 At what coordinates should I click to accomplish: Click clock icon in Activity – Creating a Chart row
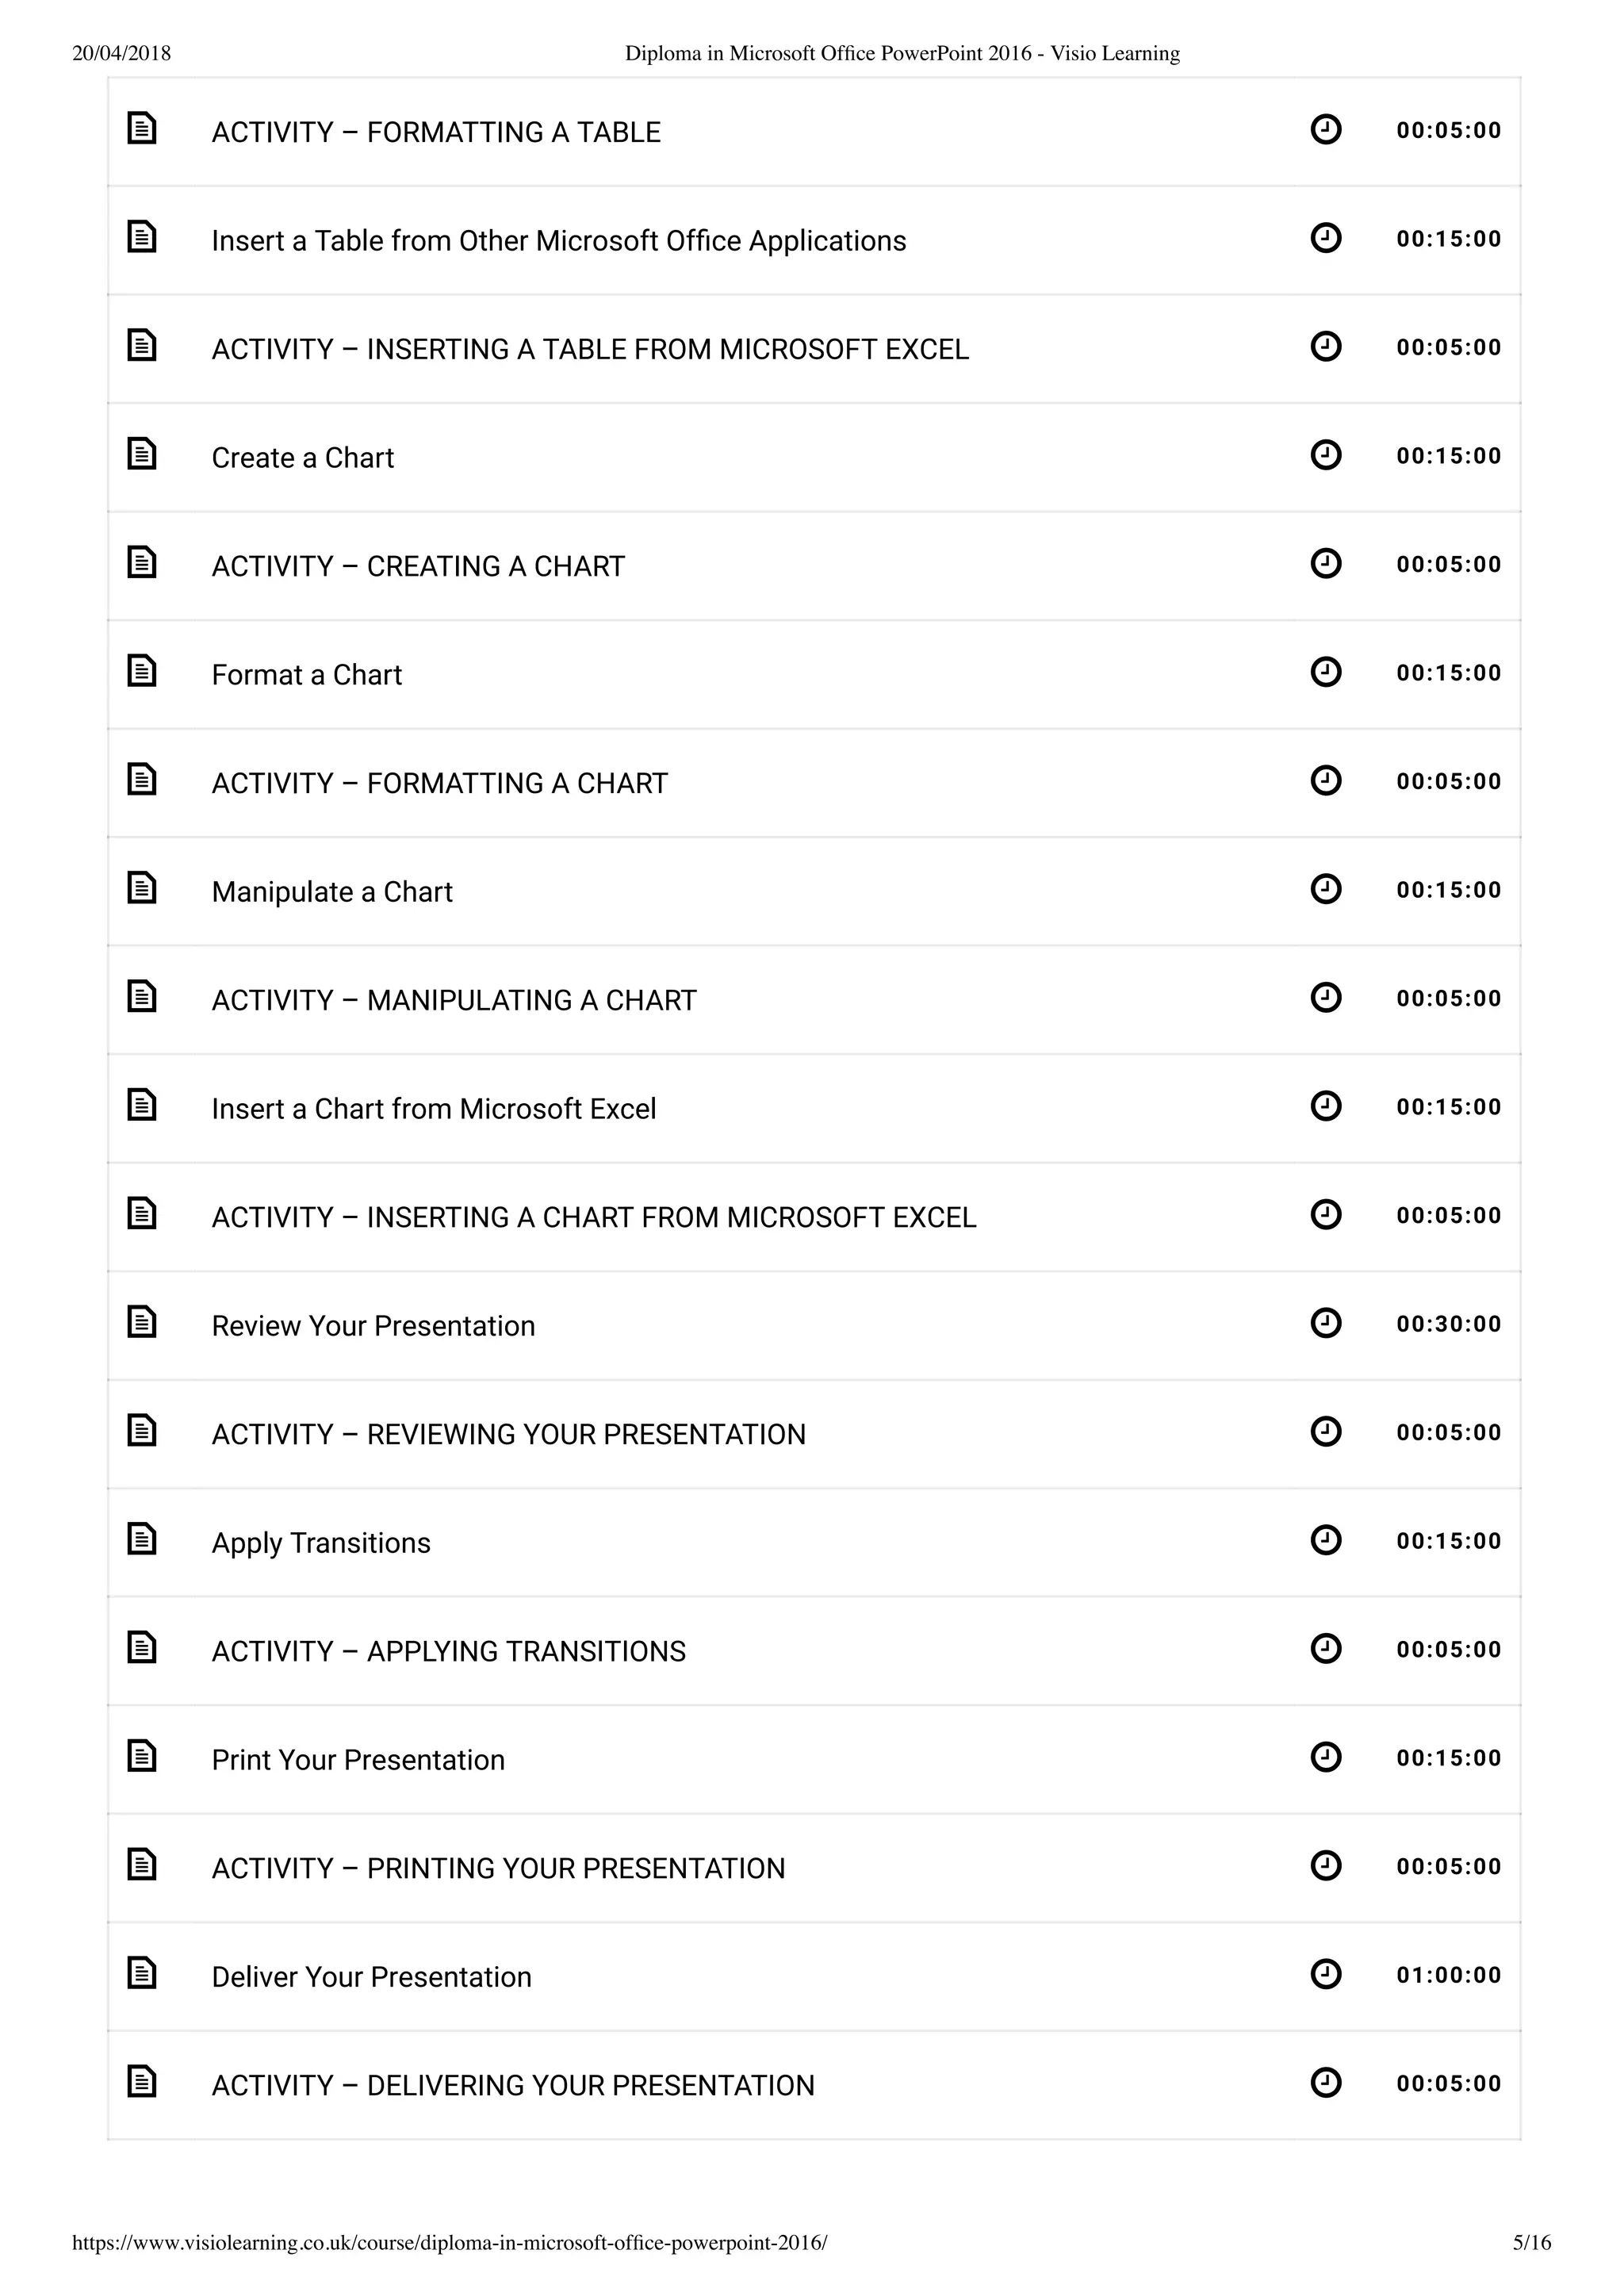[1325, 563]
